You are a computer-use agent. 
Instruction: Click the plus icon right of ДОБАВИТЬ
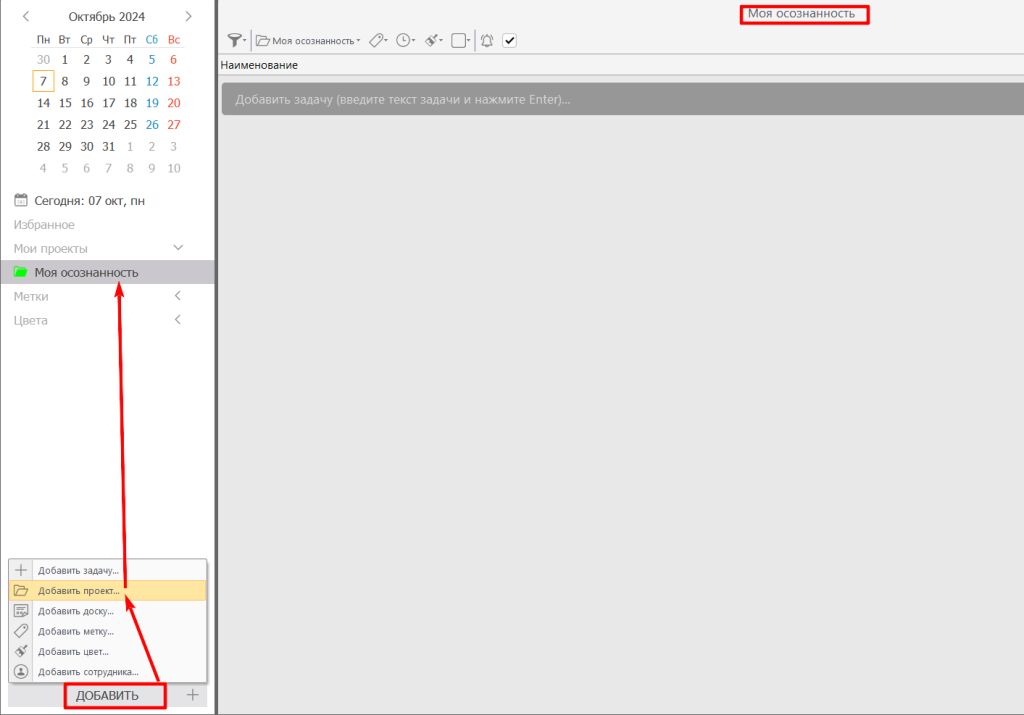[x=193, y=695]
